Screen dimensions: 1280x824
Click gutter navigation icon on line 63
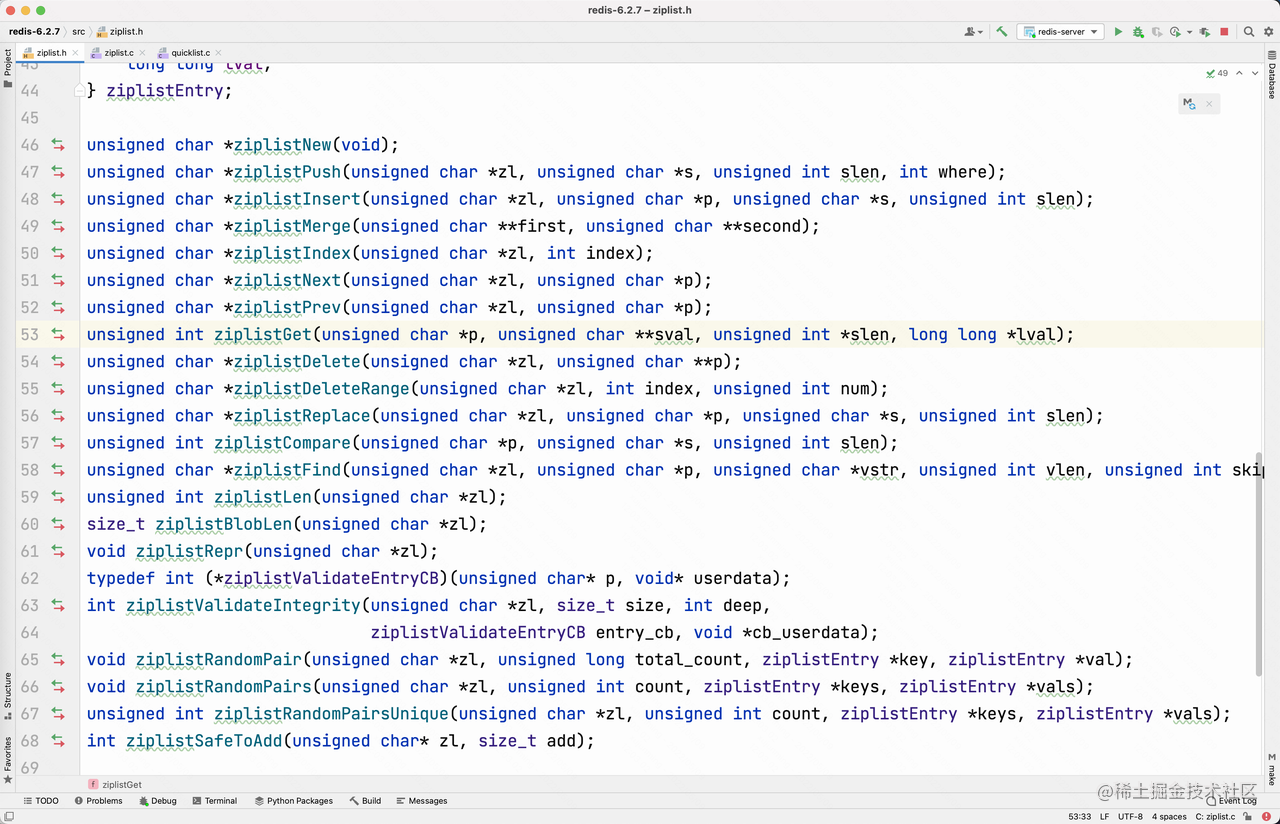(58, 605)
